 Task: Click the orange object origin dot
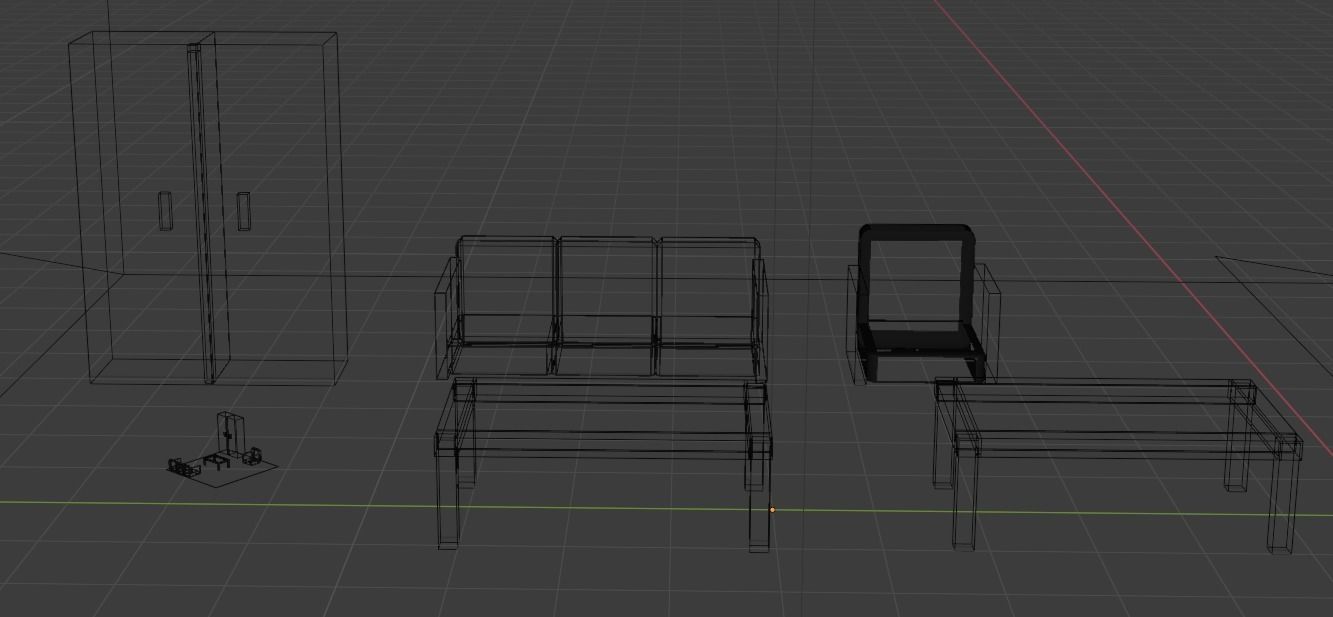[772, 510]
